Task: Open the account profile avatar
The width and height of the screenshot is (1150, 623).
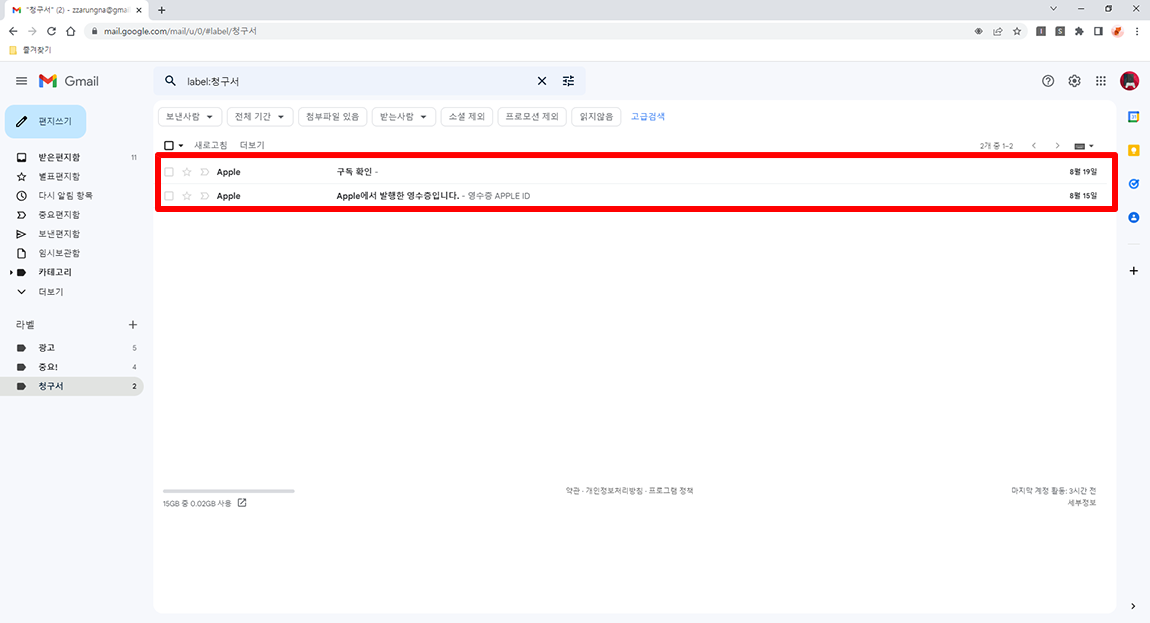Action: click(1129, 81)
